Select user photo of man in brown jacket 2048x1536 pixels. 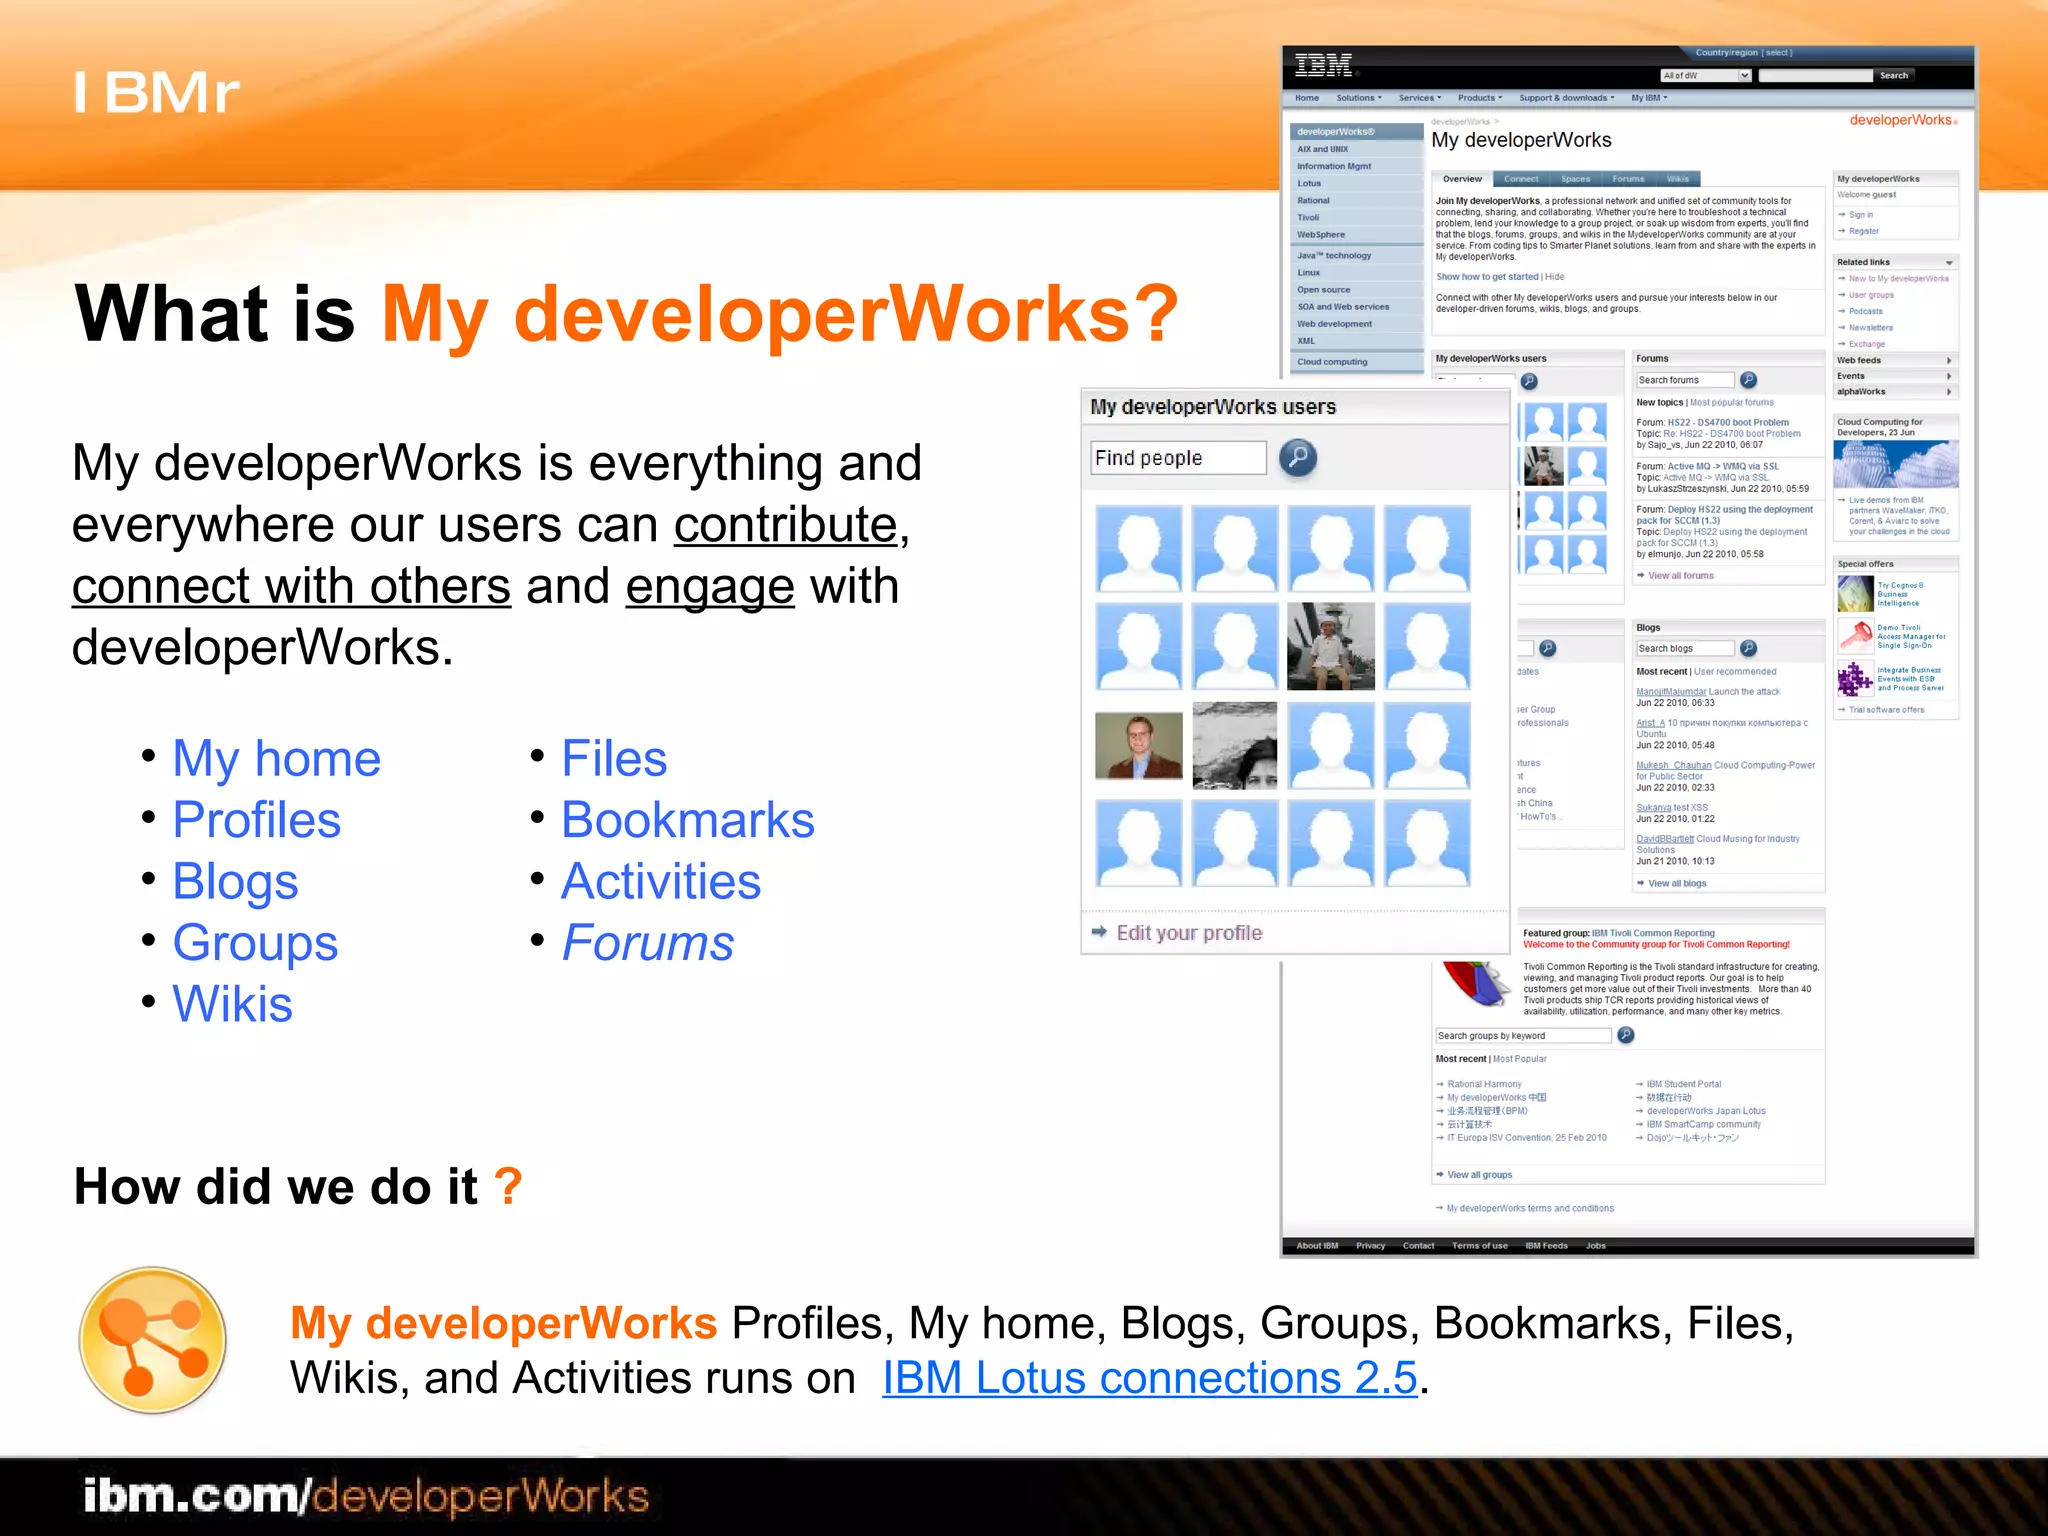1138,746
